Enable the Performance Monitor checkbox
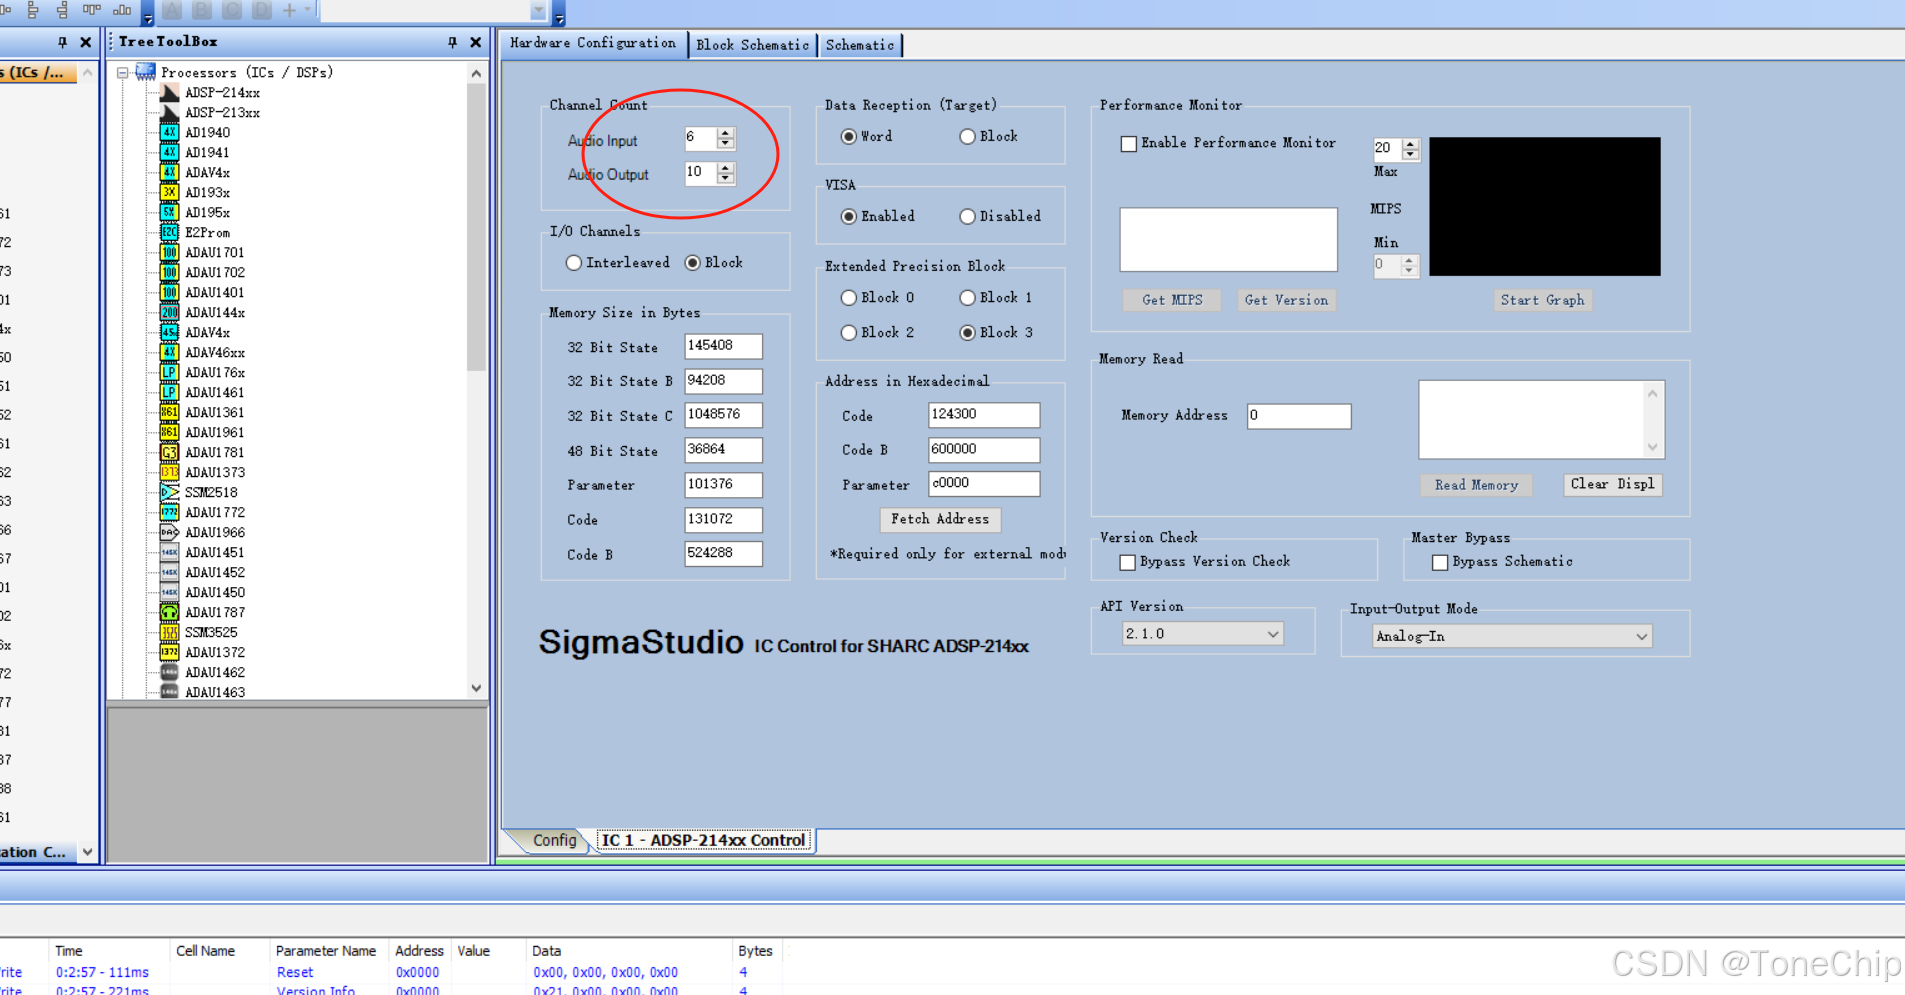Image resolution: width=1905 pixels, height=995 pixels. pyautogui.click(x=1129, y=143)
